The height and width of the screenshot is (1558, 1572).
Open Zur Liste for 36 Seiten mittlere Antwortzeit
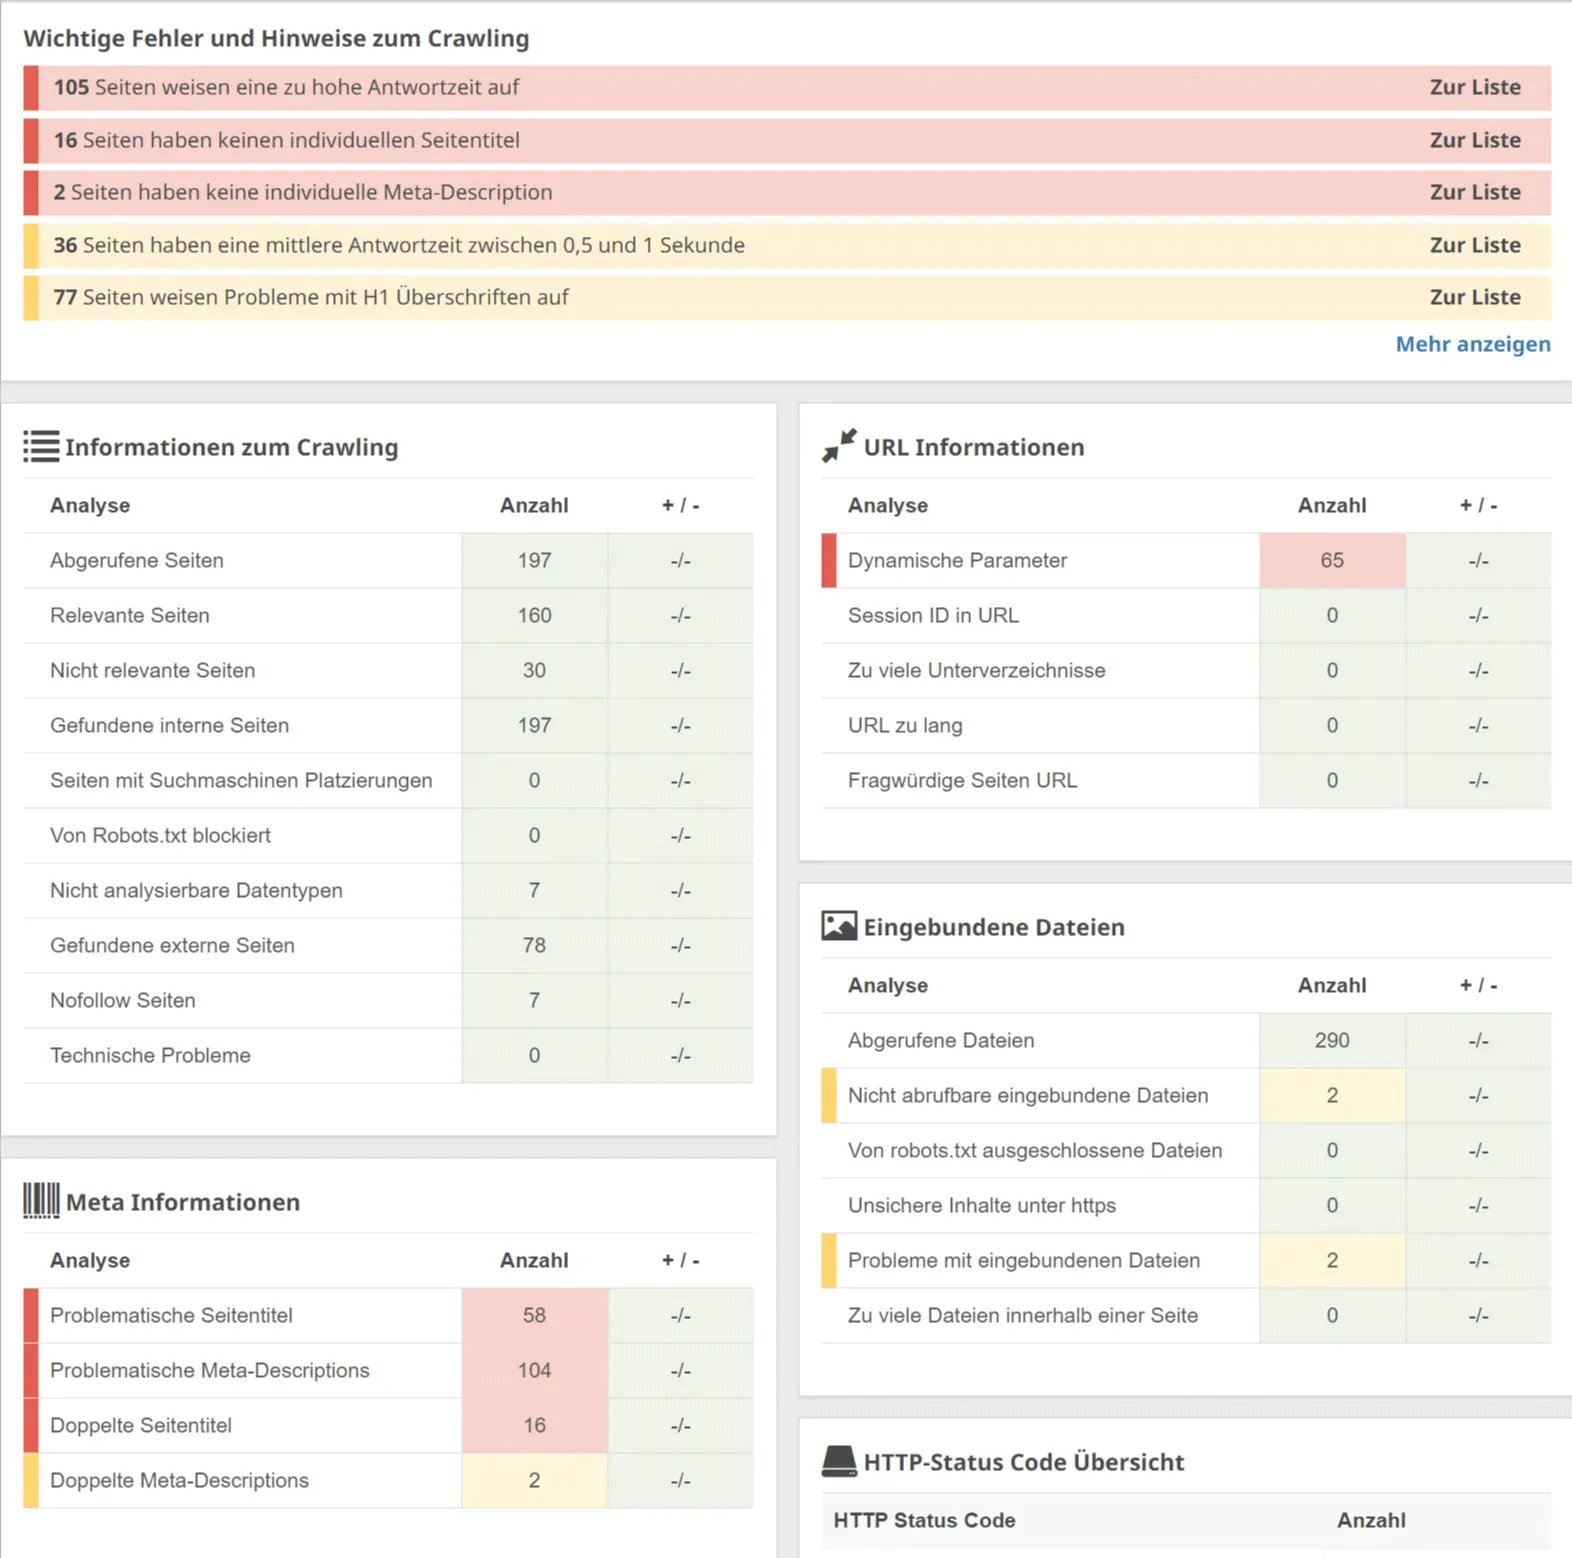(1475, 245)
